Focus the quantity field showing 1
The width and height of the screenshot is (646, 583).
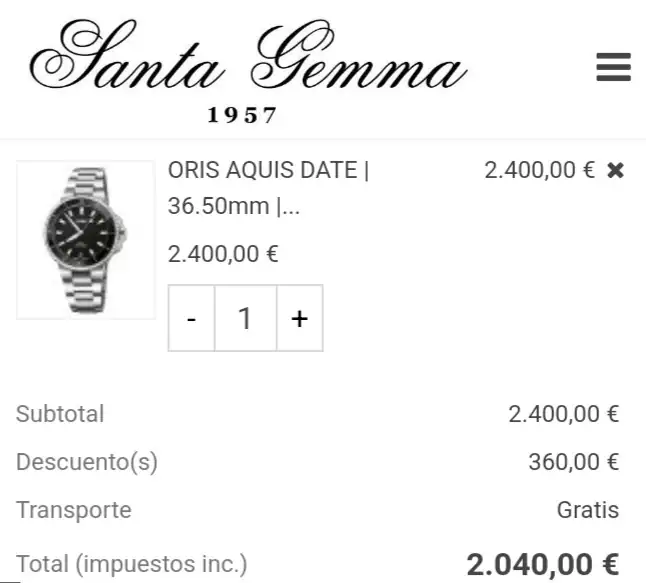click(245, 319)
